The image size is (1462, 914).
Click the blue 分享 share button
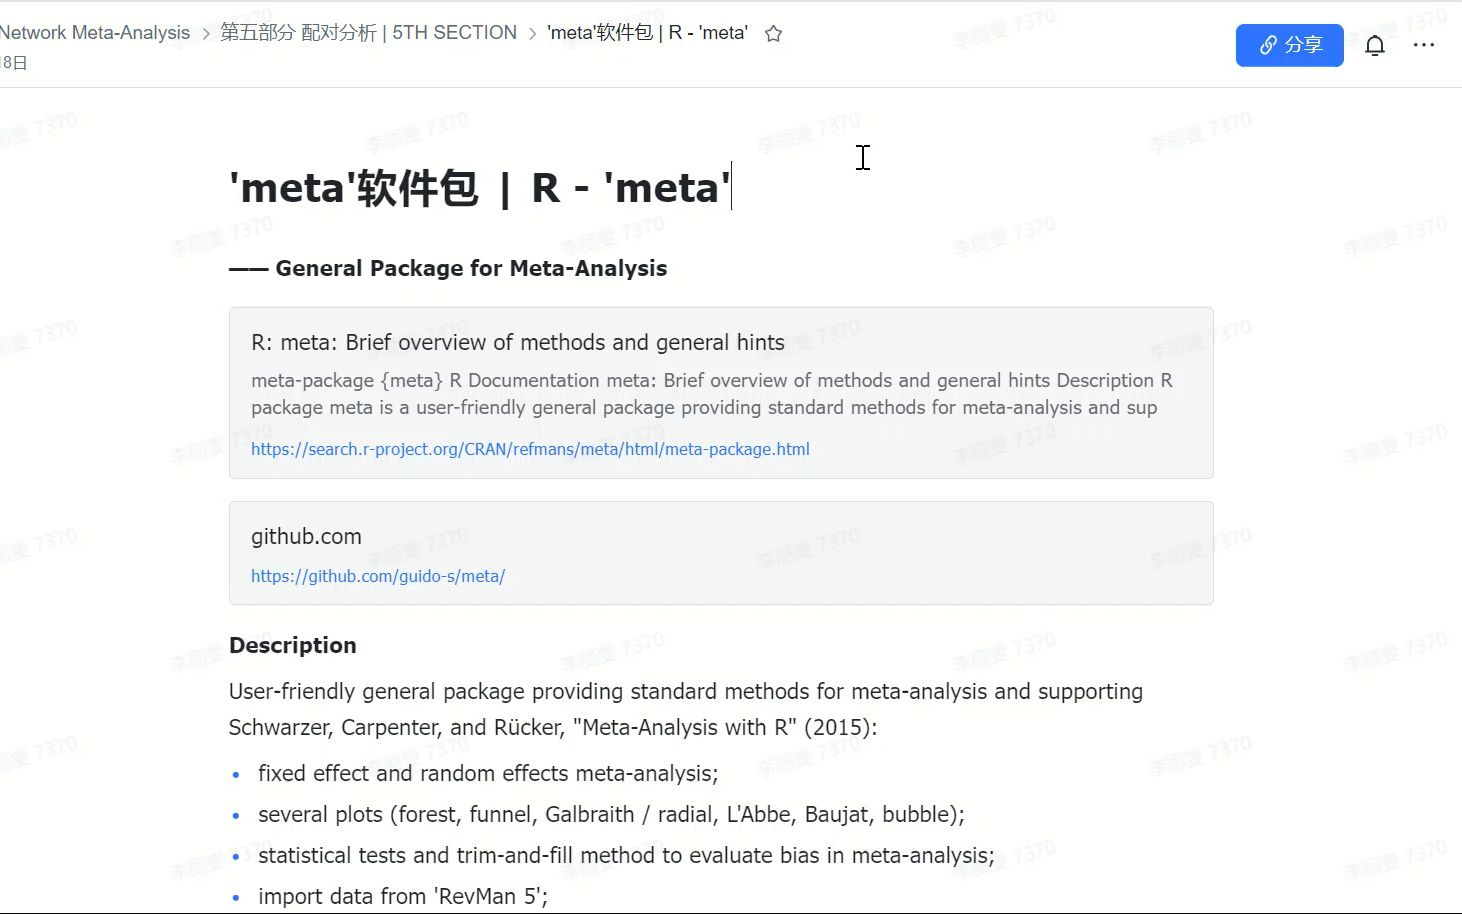tap(1289, 45)
